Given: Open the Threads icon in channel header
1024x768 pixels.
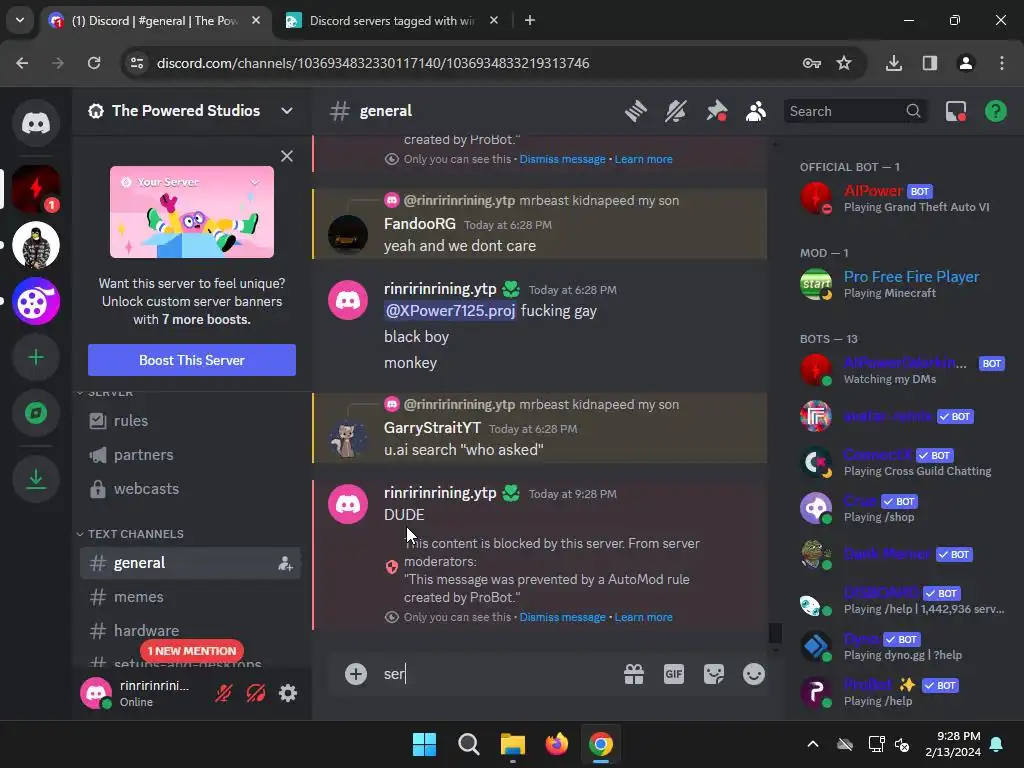Looking at the screenshot, I should (635, 111).
